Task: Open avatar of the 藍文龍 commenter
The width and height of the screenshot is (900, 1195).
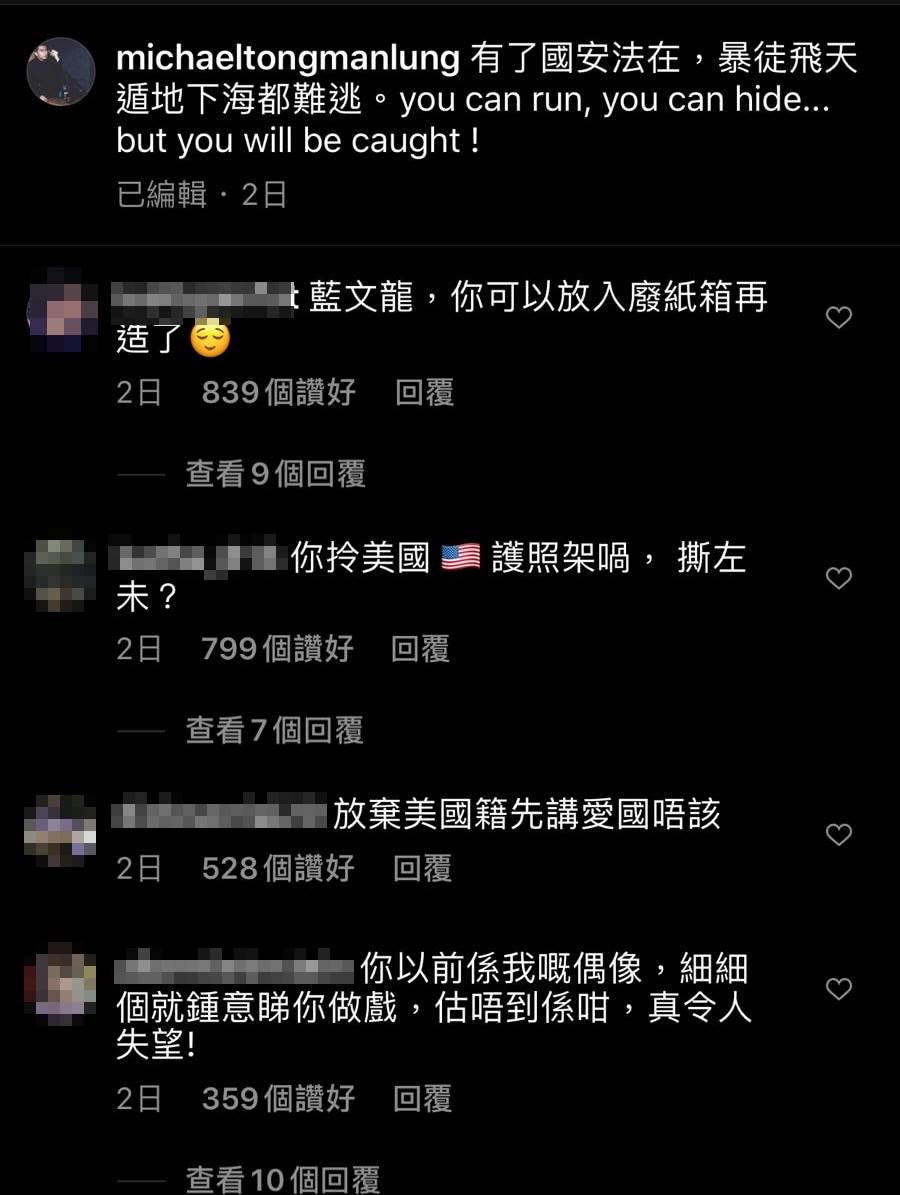Action: pyautogui.click(x=61, y=311)
